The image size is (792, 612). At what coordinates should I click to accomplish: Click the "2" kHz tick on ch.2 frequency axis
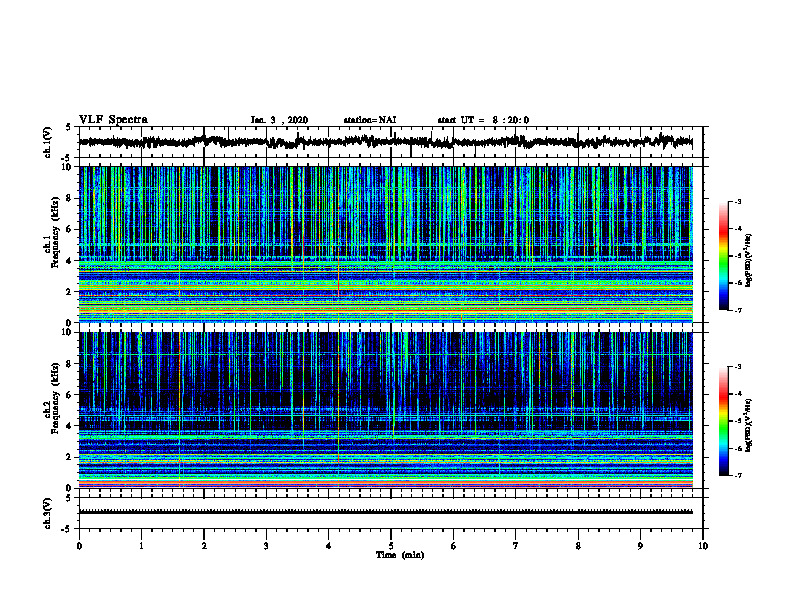[69, 457]
